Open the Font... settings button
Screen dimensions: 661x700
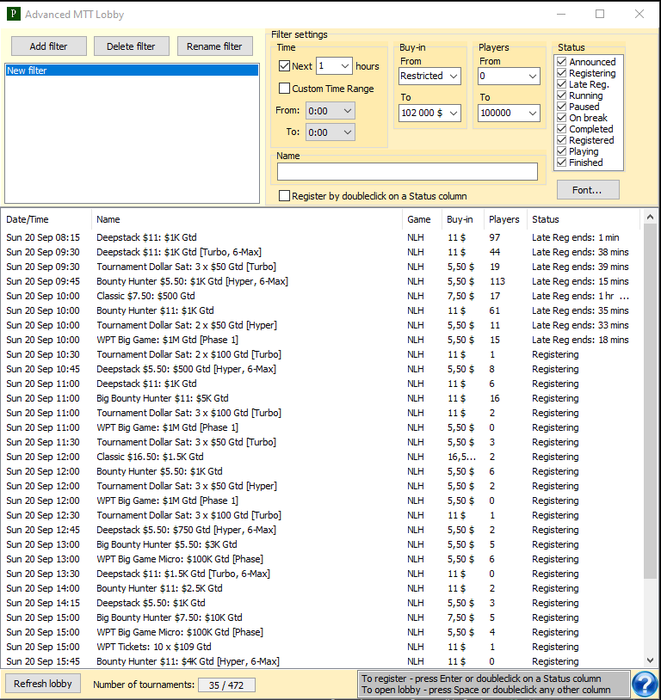[587, 190]
